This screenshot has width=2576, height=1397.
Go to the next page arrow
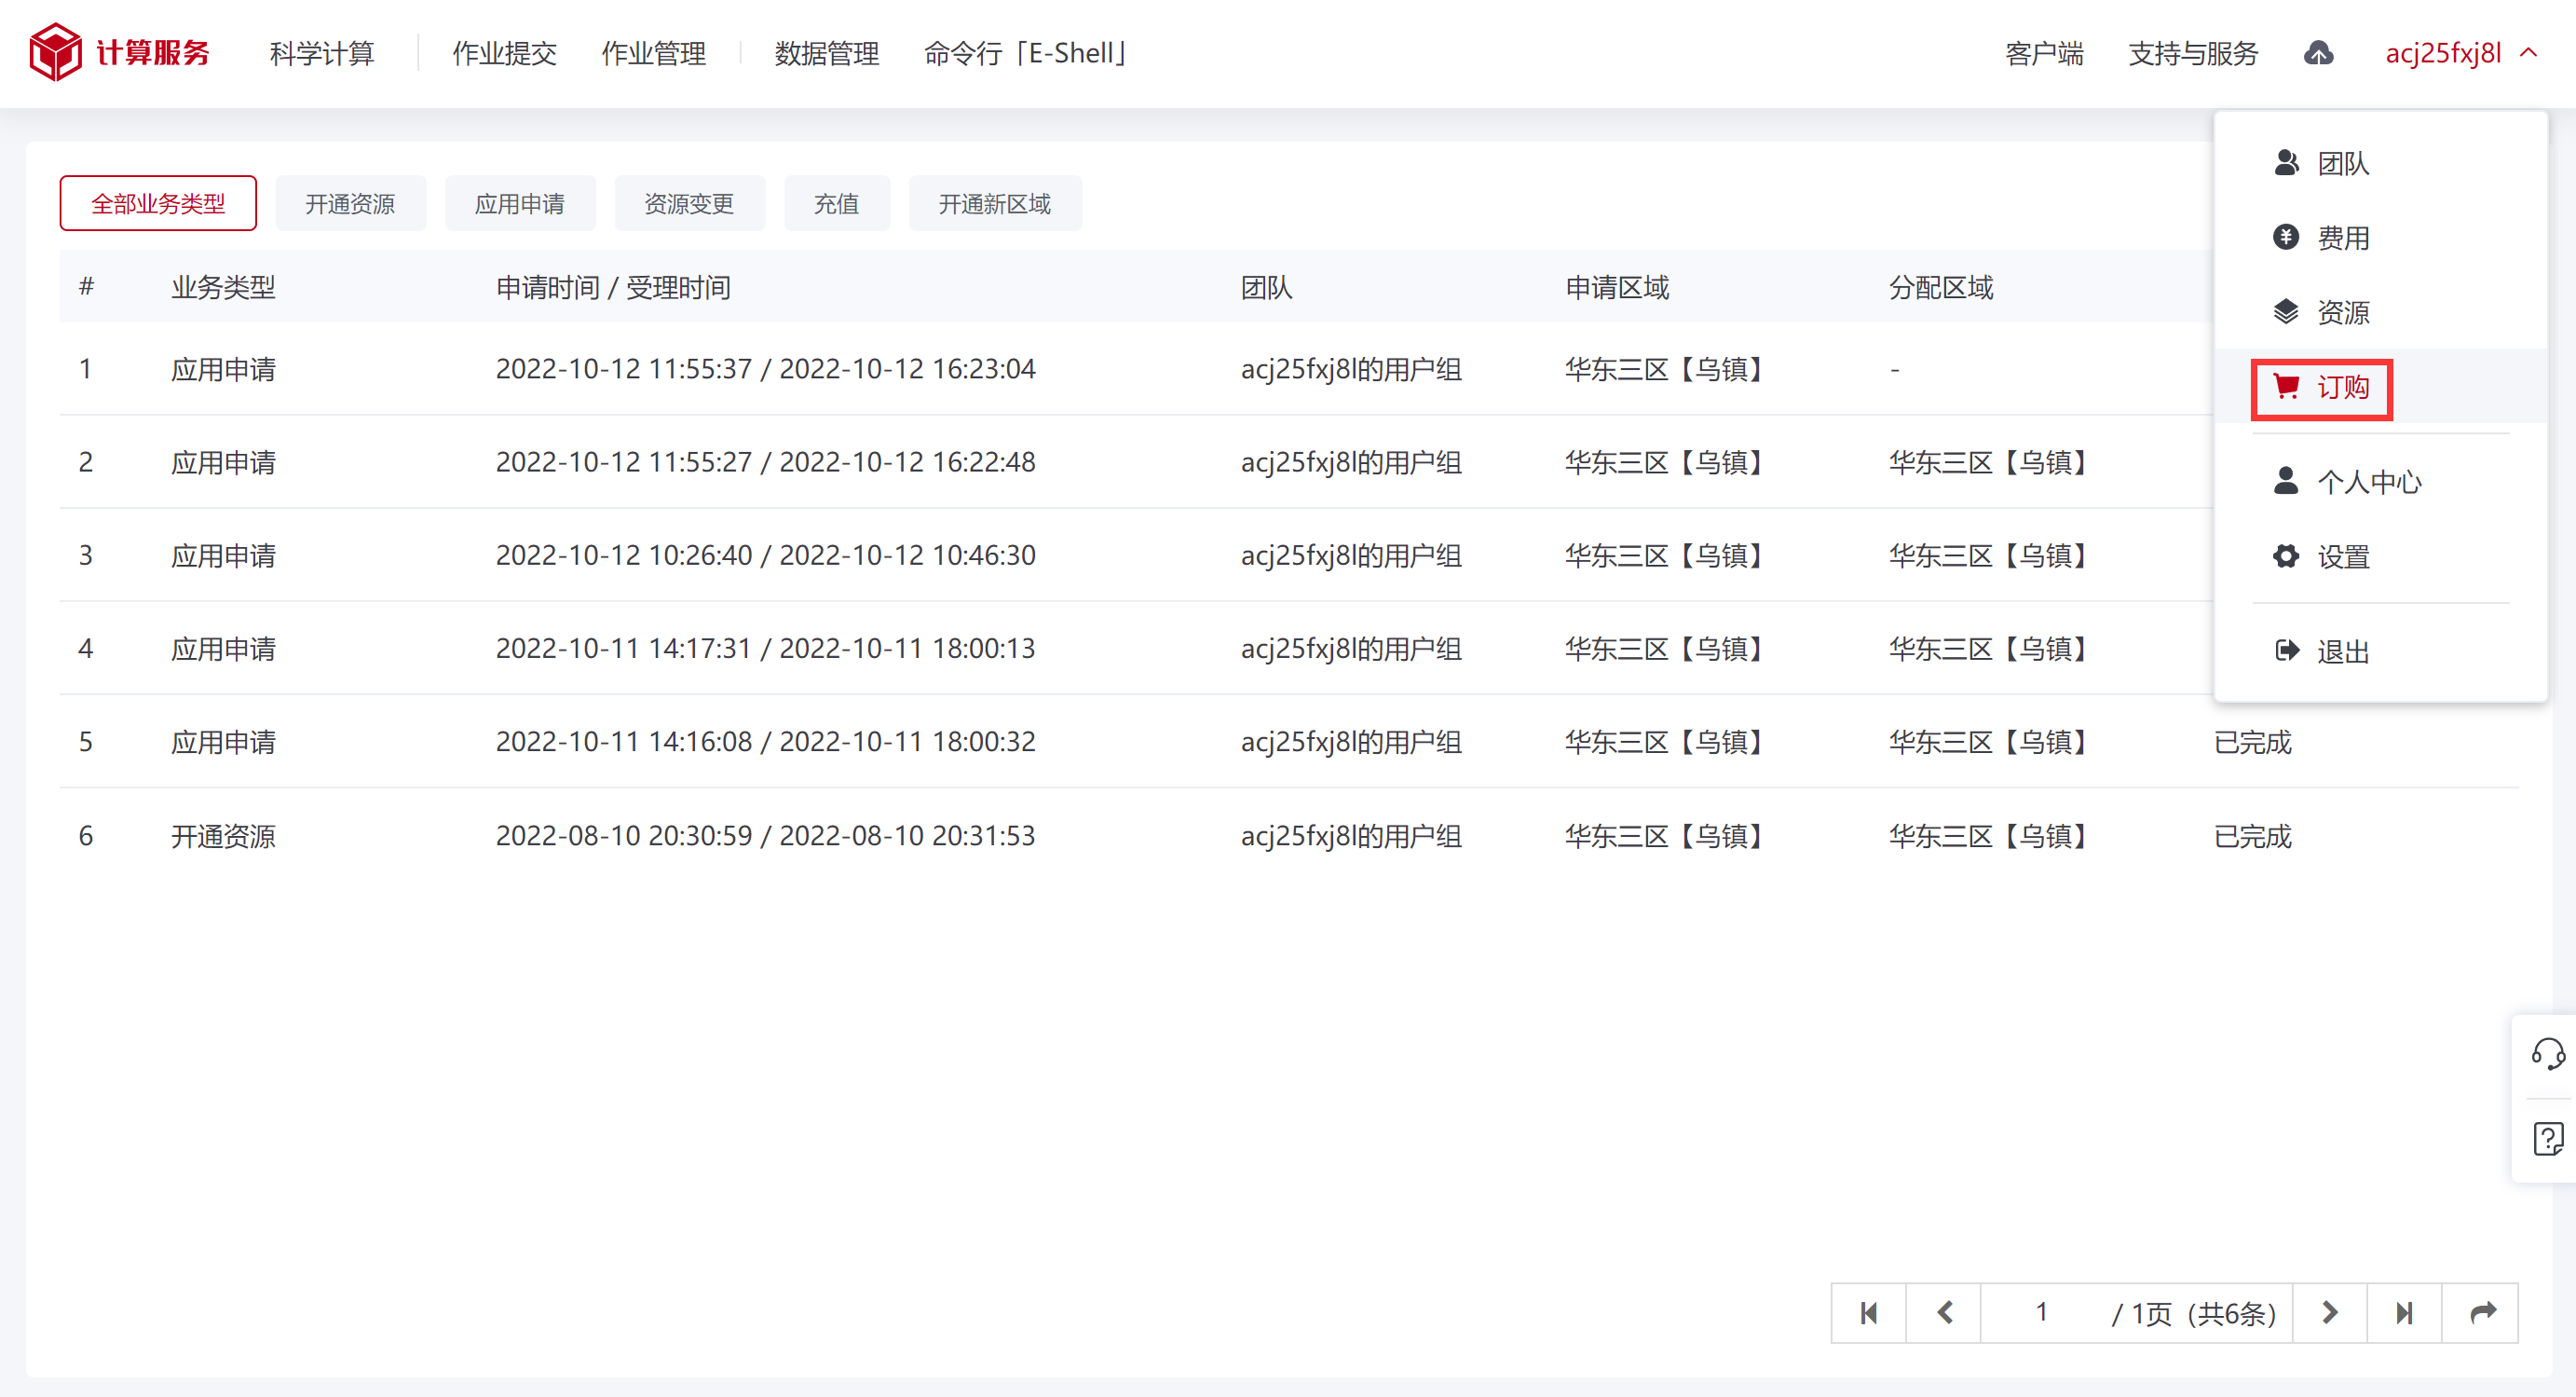(x=2329, y=1313)
